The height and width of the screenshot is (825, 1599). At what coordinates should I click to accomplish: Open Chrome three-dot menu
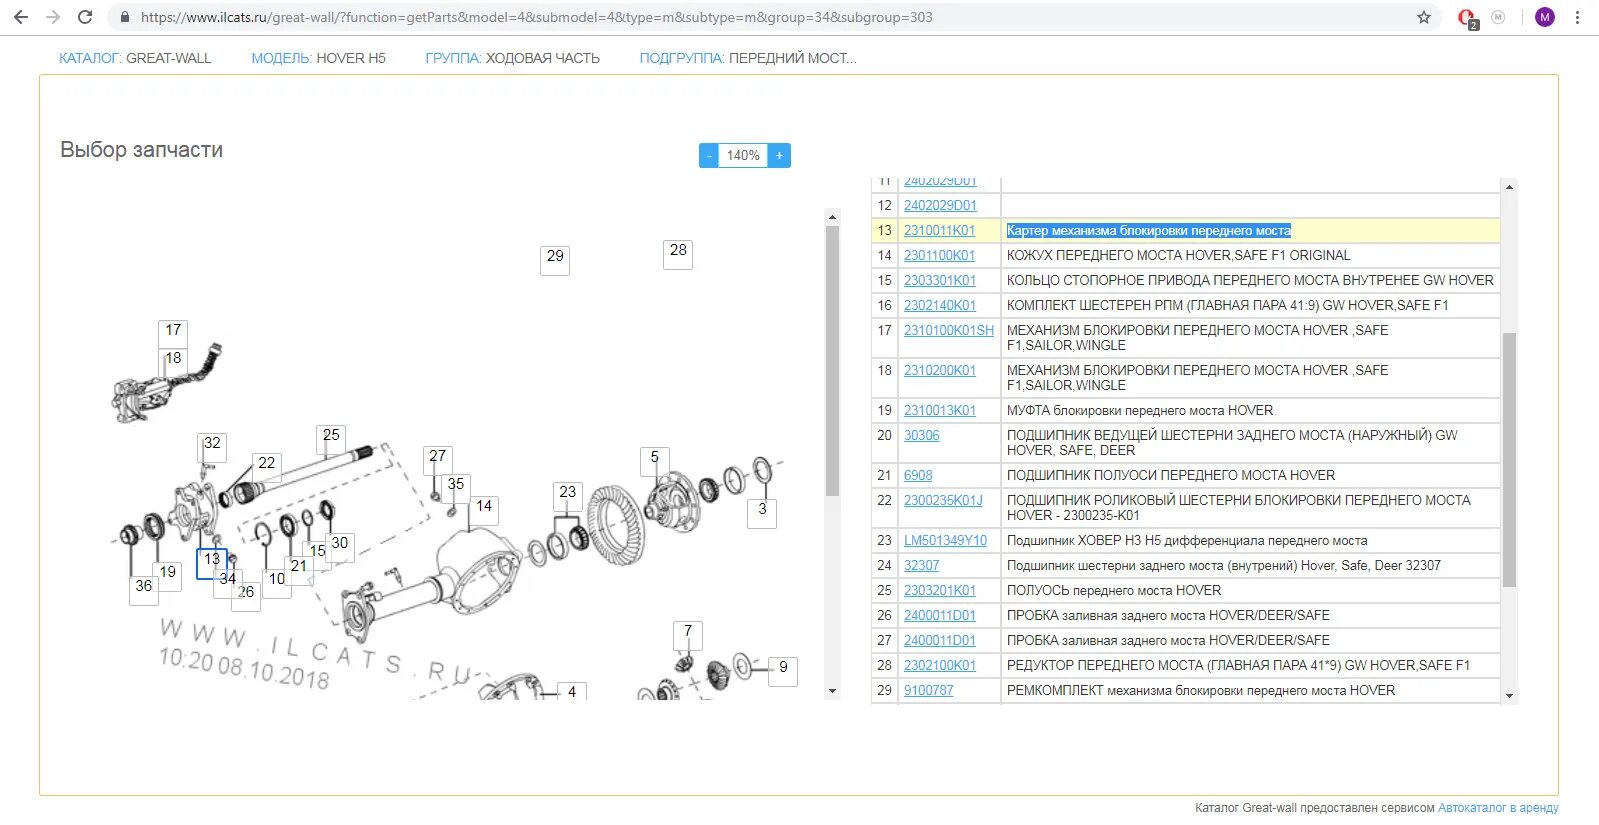[1577, 17]
